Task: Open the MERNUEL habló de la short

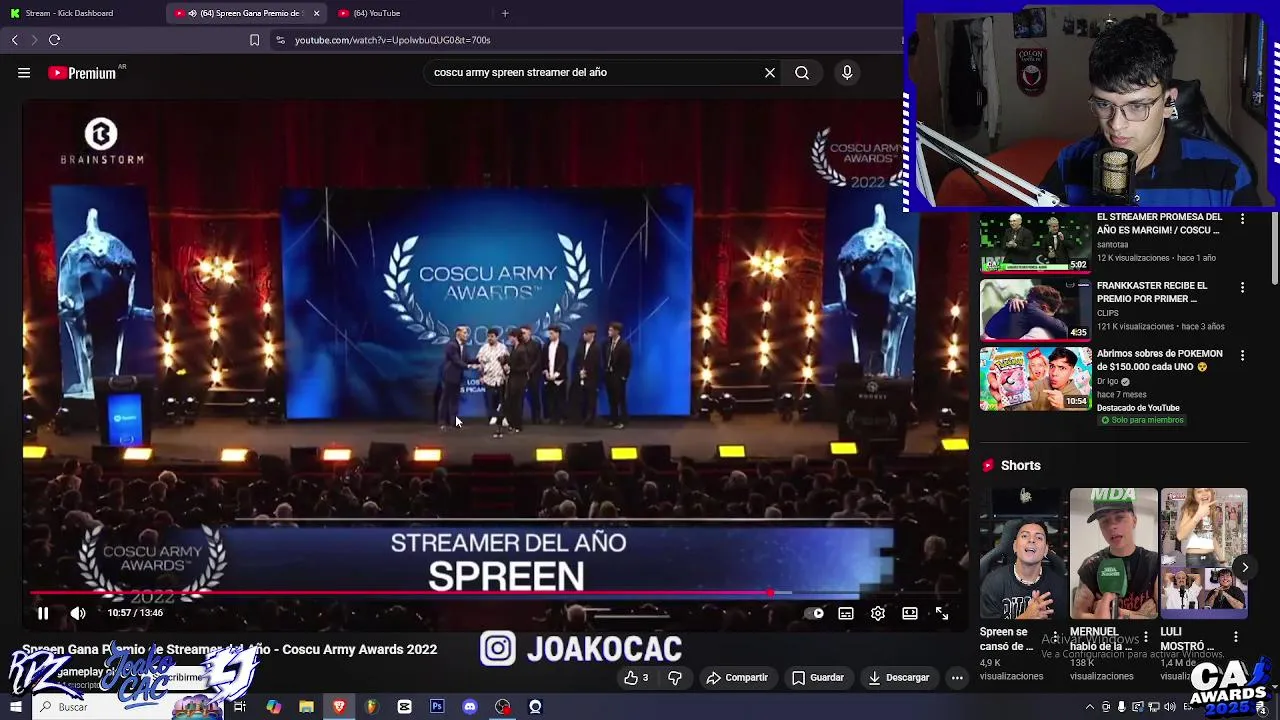Action: click(1114, 553)
